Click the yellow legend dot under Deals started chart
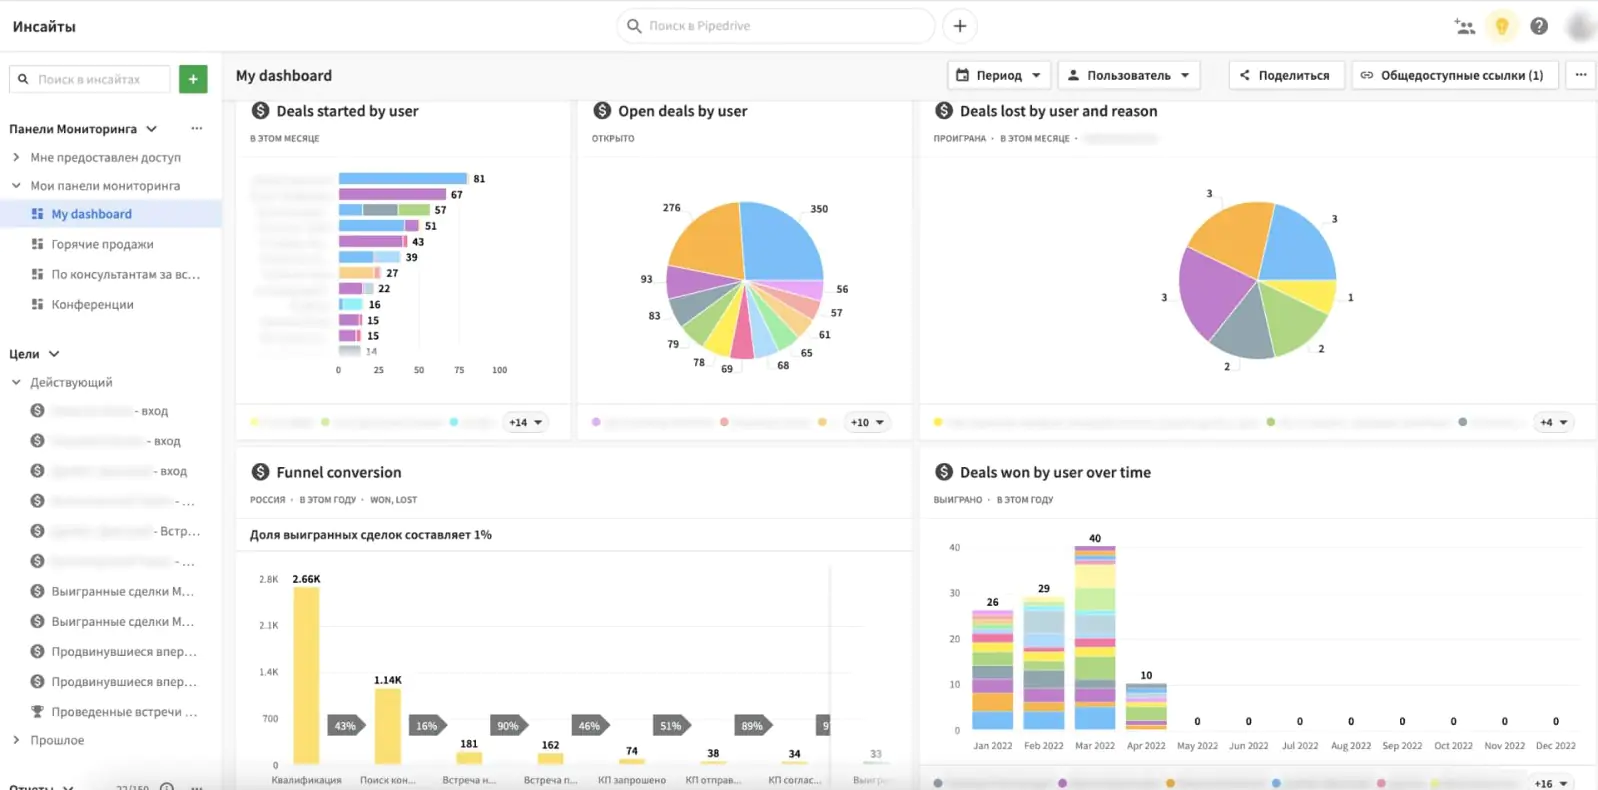The height and width of the screenshot is (790, 1598). tap(254, 422)
